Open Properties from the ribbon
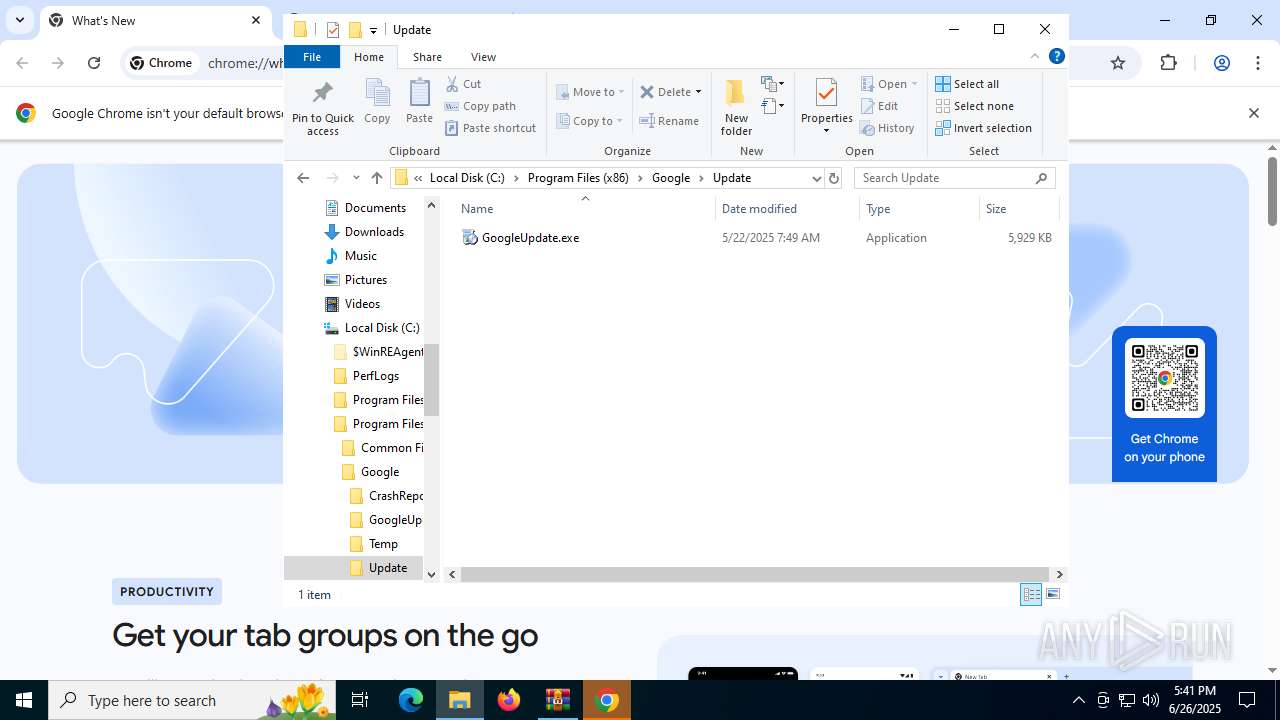1280x720 pixels. click(826, 108)
